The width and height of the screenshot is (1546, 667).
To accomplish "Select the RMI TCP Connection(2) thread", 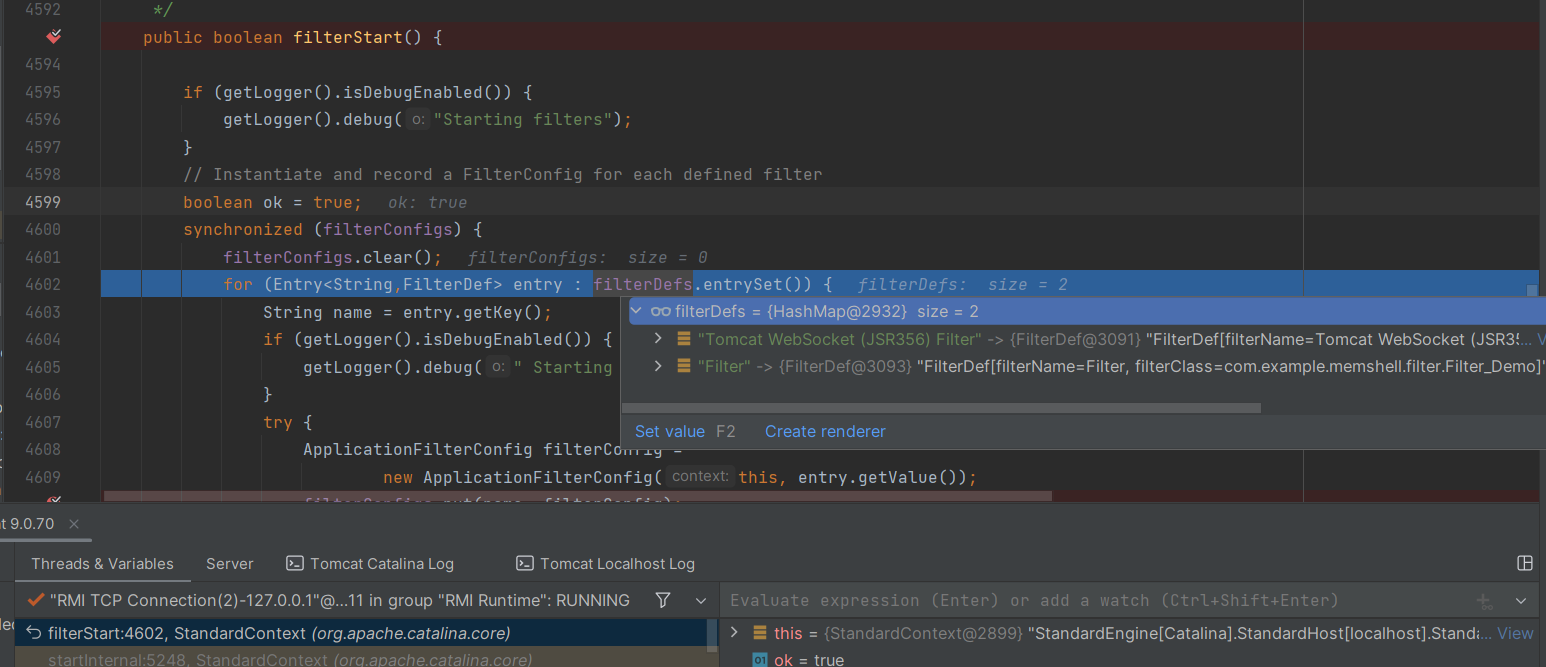I will (340, 600).
